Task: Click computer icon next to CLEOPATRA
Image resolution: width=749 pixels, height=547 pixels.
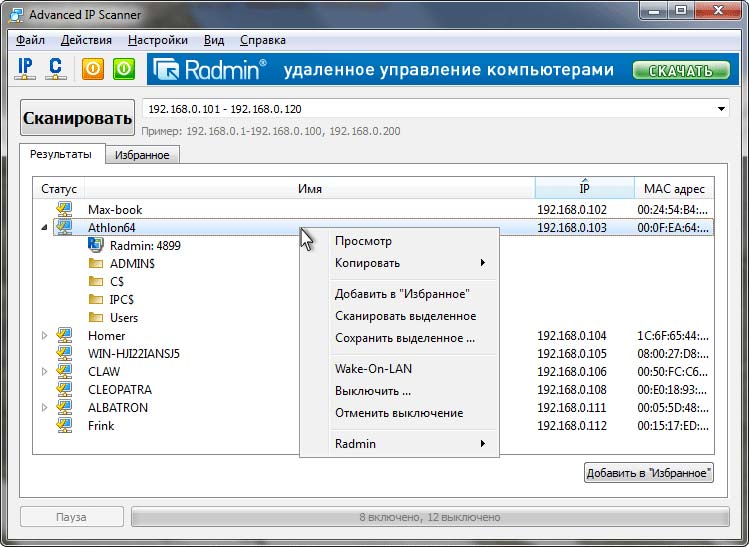Action: point(64,389)
